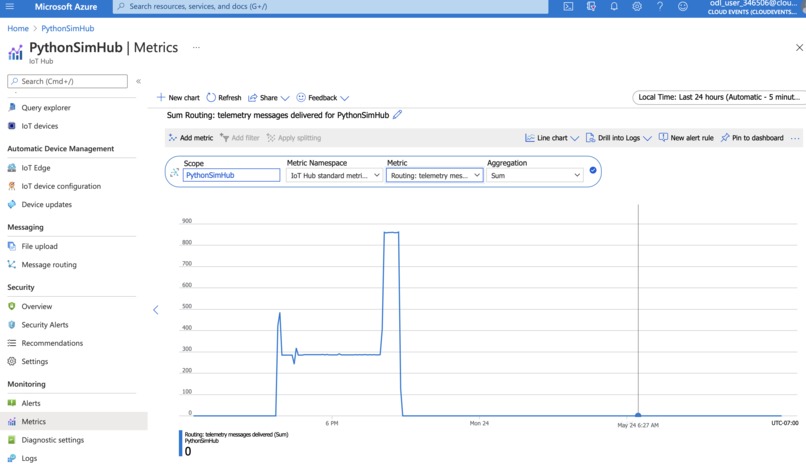The height and width of the screenshot is (464, 806).
Task: Click the Device updates icon
Action: (x=12, y=205)
